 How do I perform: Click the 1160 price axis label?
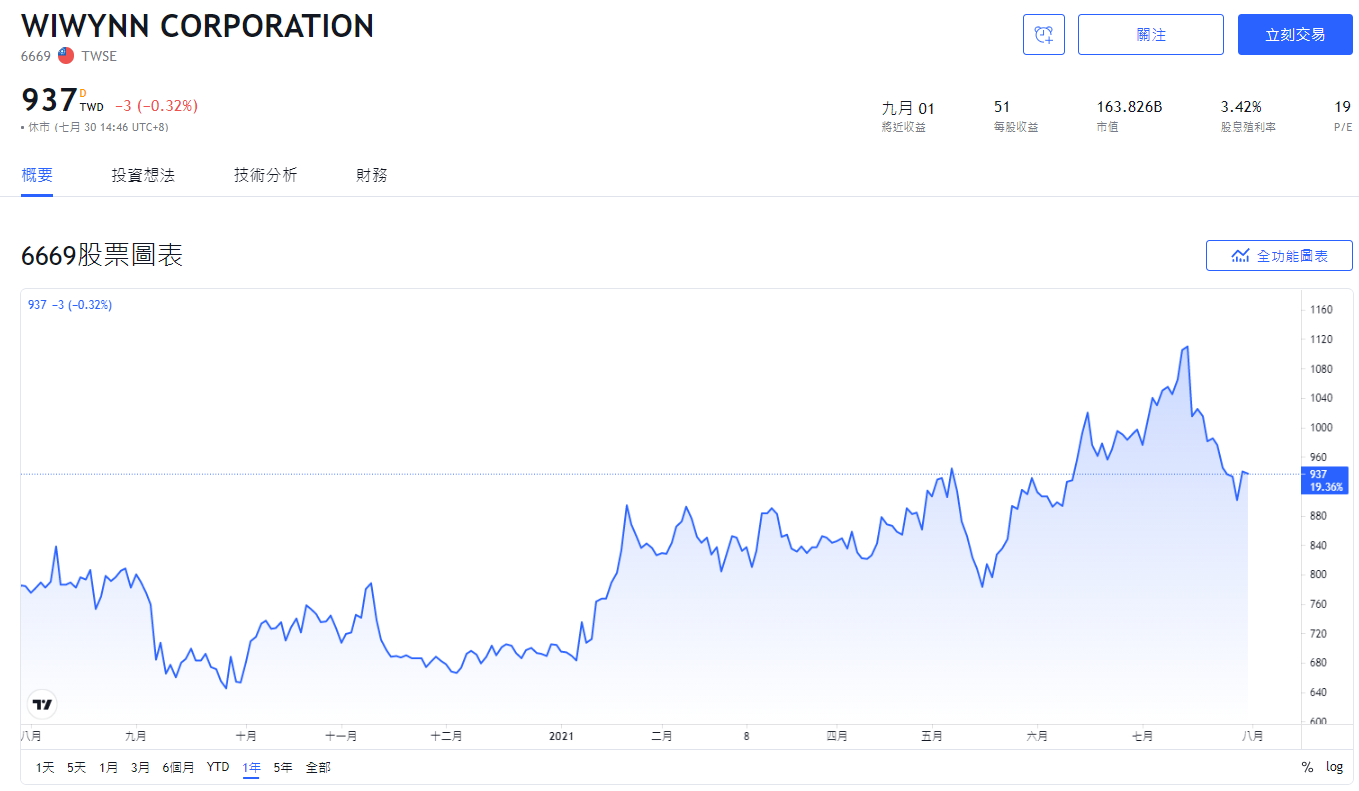point(1321,310)
